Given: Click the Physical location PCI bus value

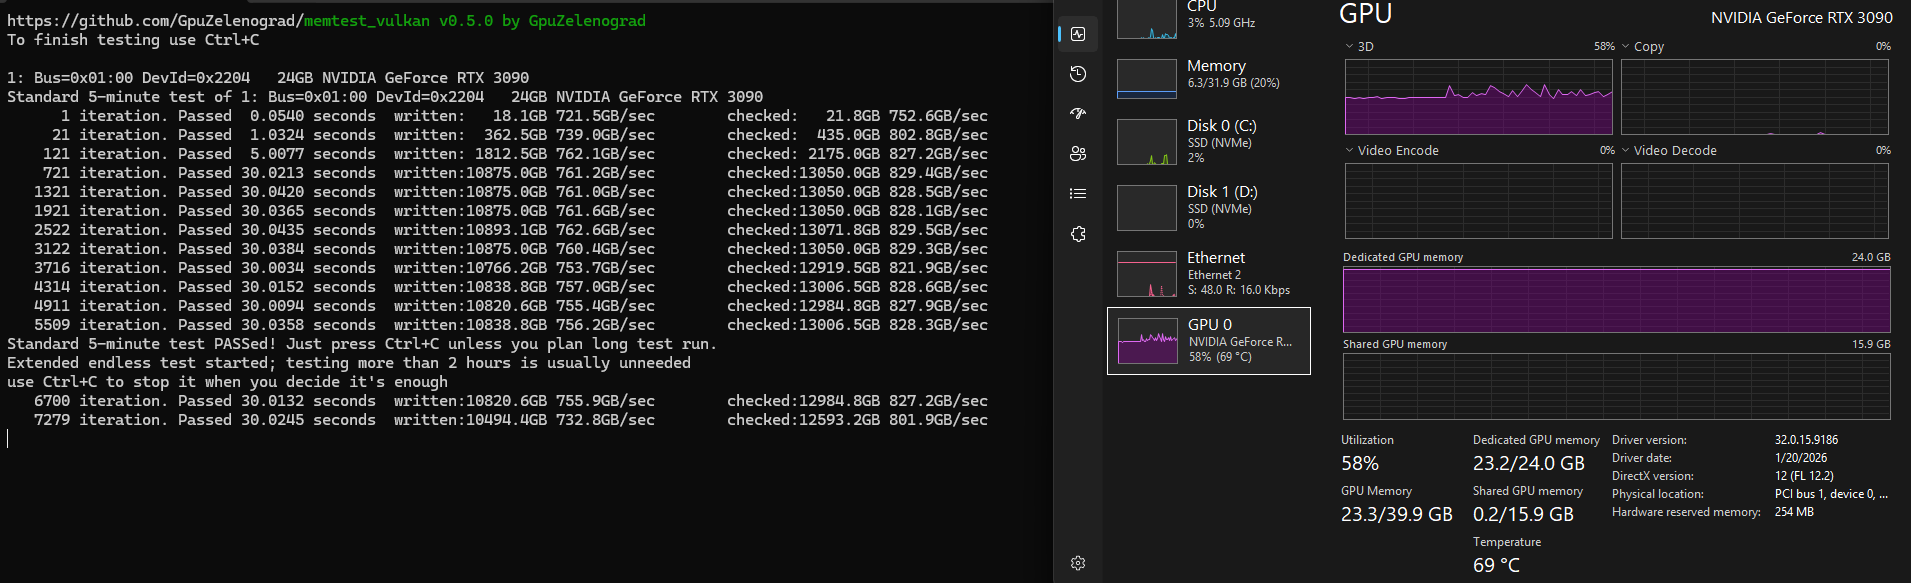Looking at the screenshot, I should pyautogui.click(x=1831, y=494).
